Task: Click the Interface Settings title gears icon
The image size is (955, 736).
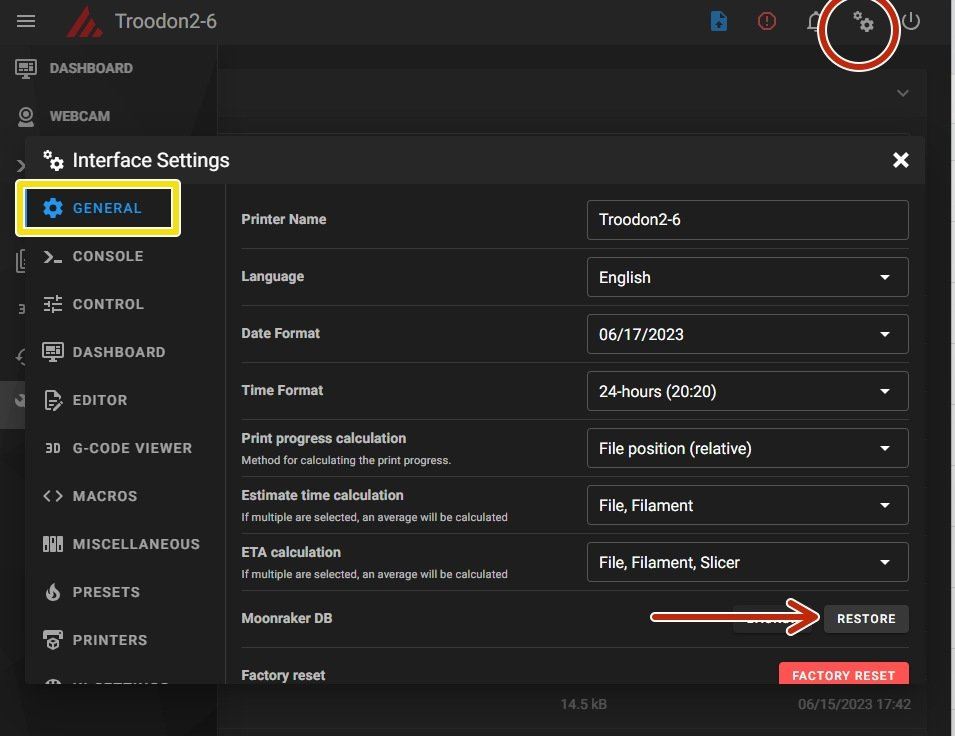Action: [x=53, y=160]
